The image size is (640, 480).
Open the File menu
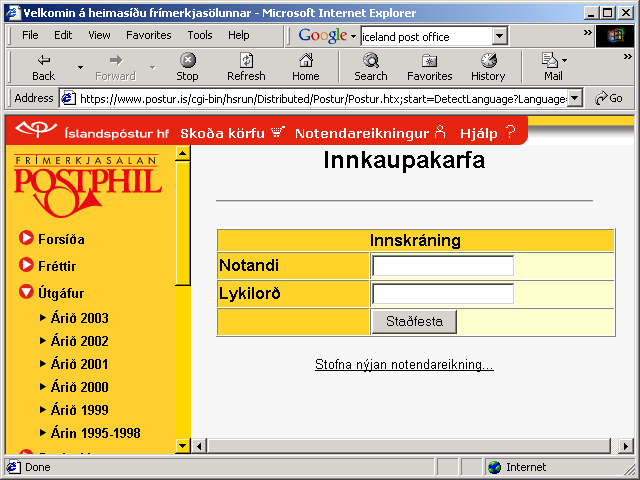pos(30,35)
